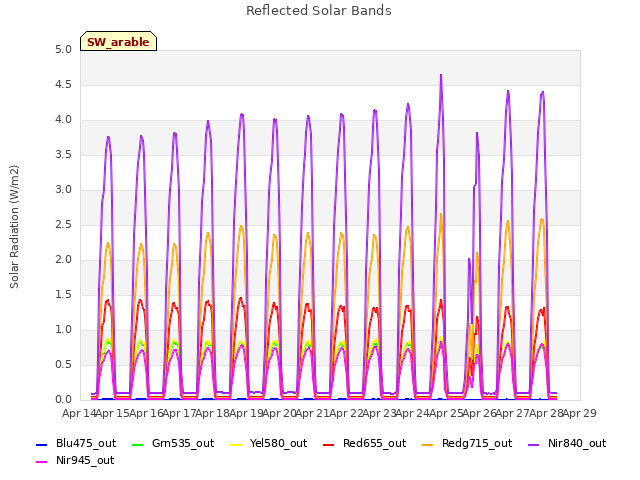Screen dimensions: 640x480
Task: Click the Redg715 orange peak on Apr 19
Action: 241,226
